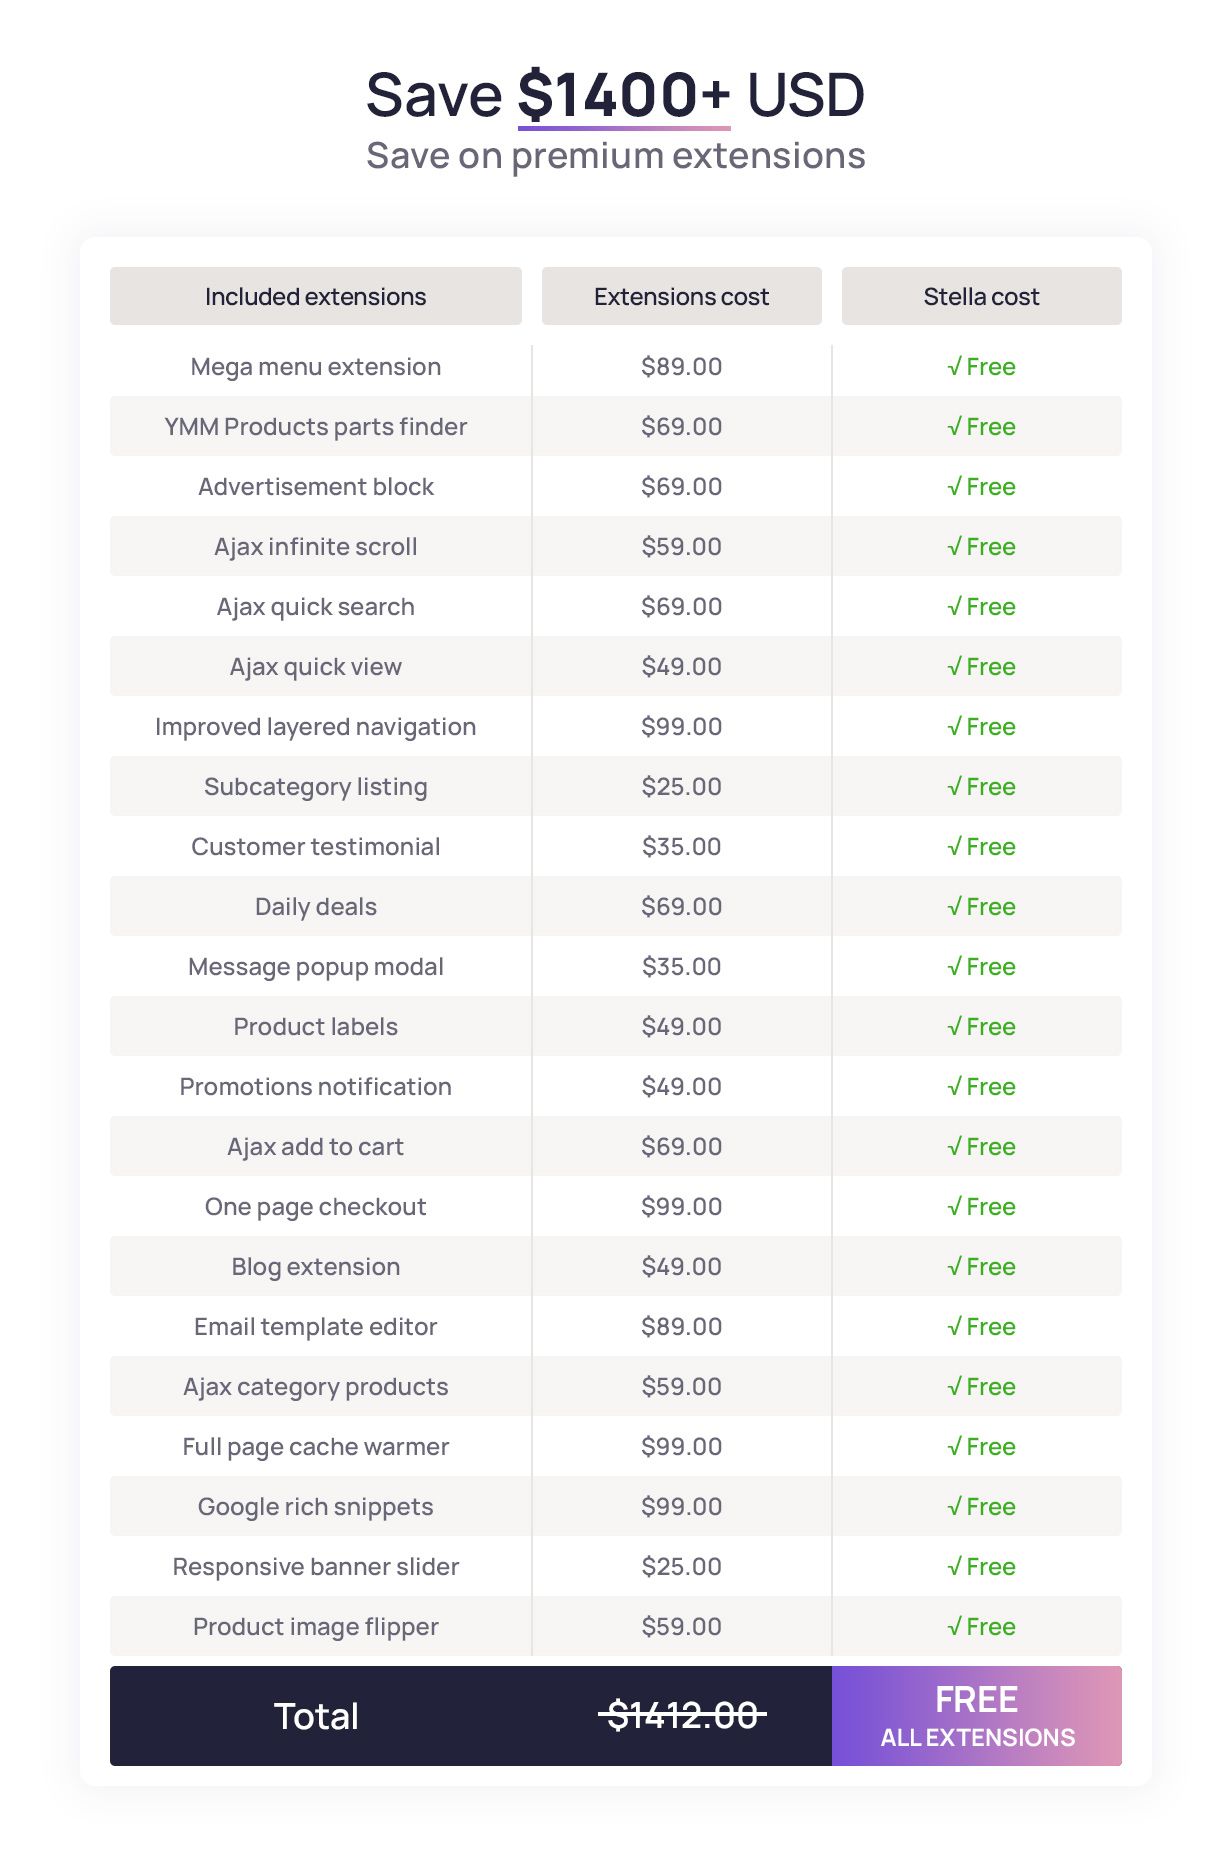Click the Free checkmark for Subcategory listing

pyautogui.click(x=981, y=787)
